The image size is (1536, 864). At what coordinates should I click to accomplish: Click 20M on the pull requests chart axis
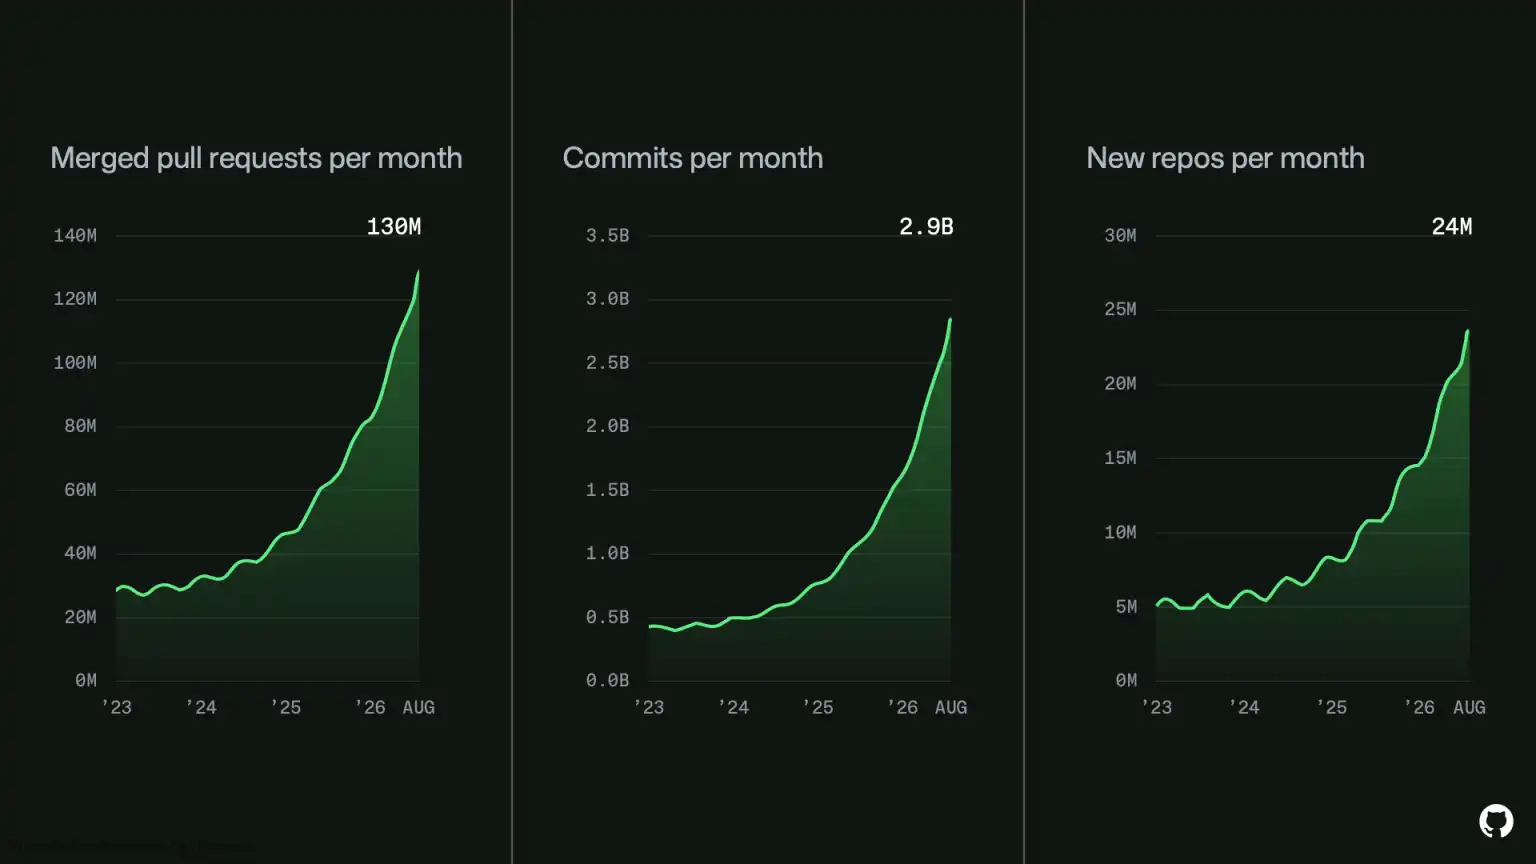(80, 617)
